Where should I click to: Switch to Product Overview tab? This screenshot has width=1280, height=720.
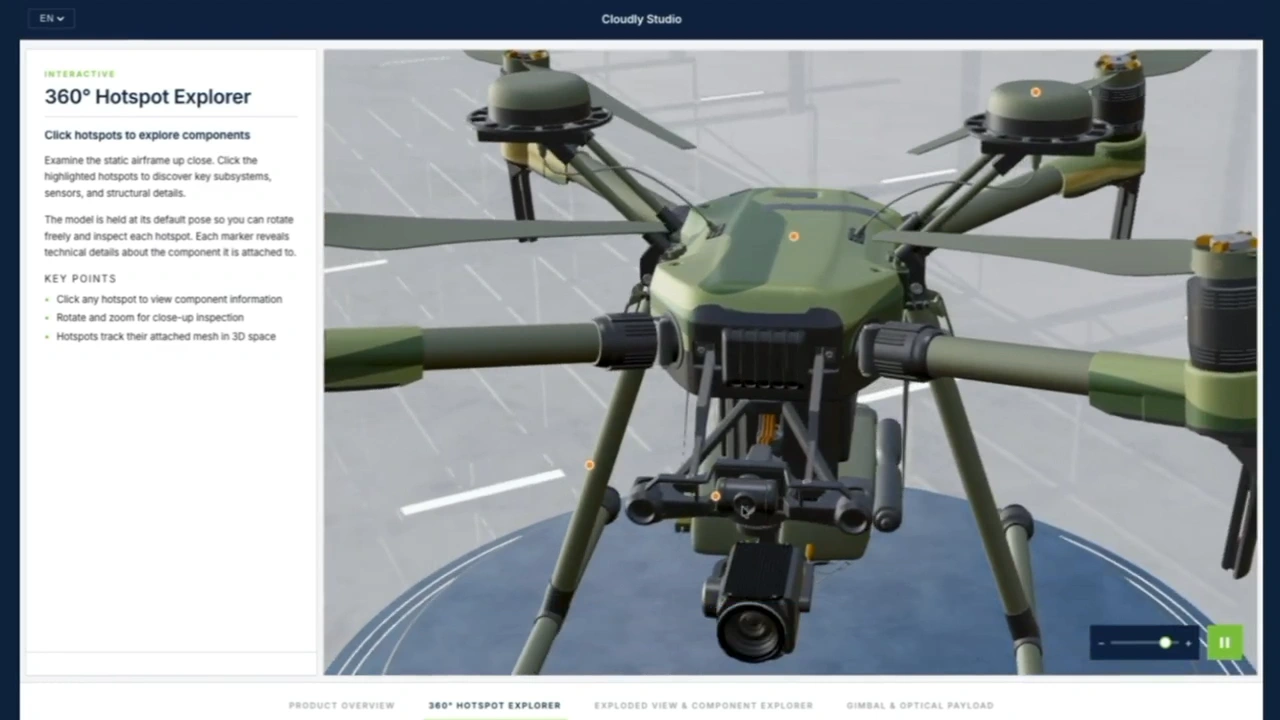click(342, 705)
